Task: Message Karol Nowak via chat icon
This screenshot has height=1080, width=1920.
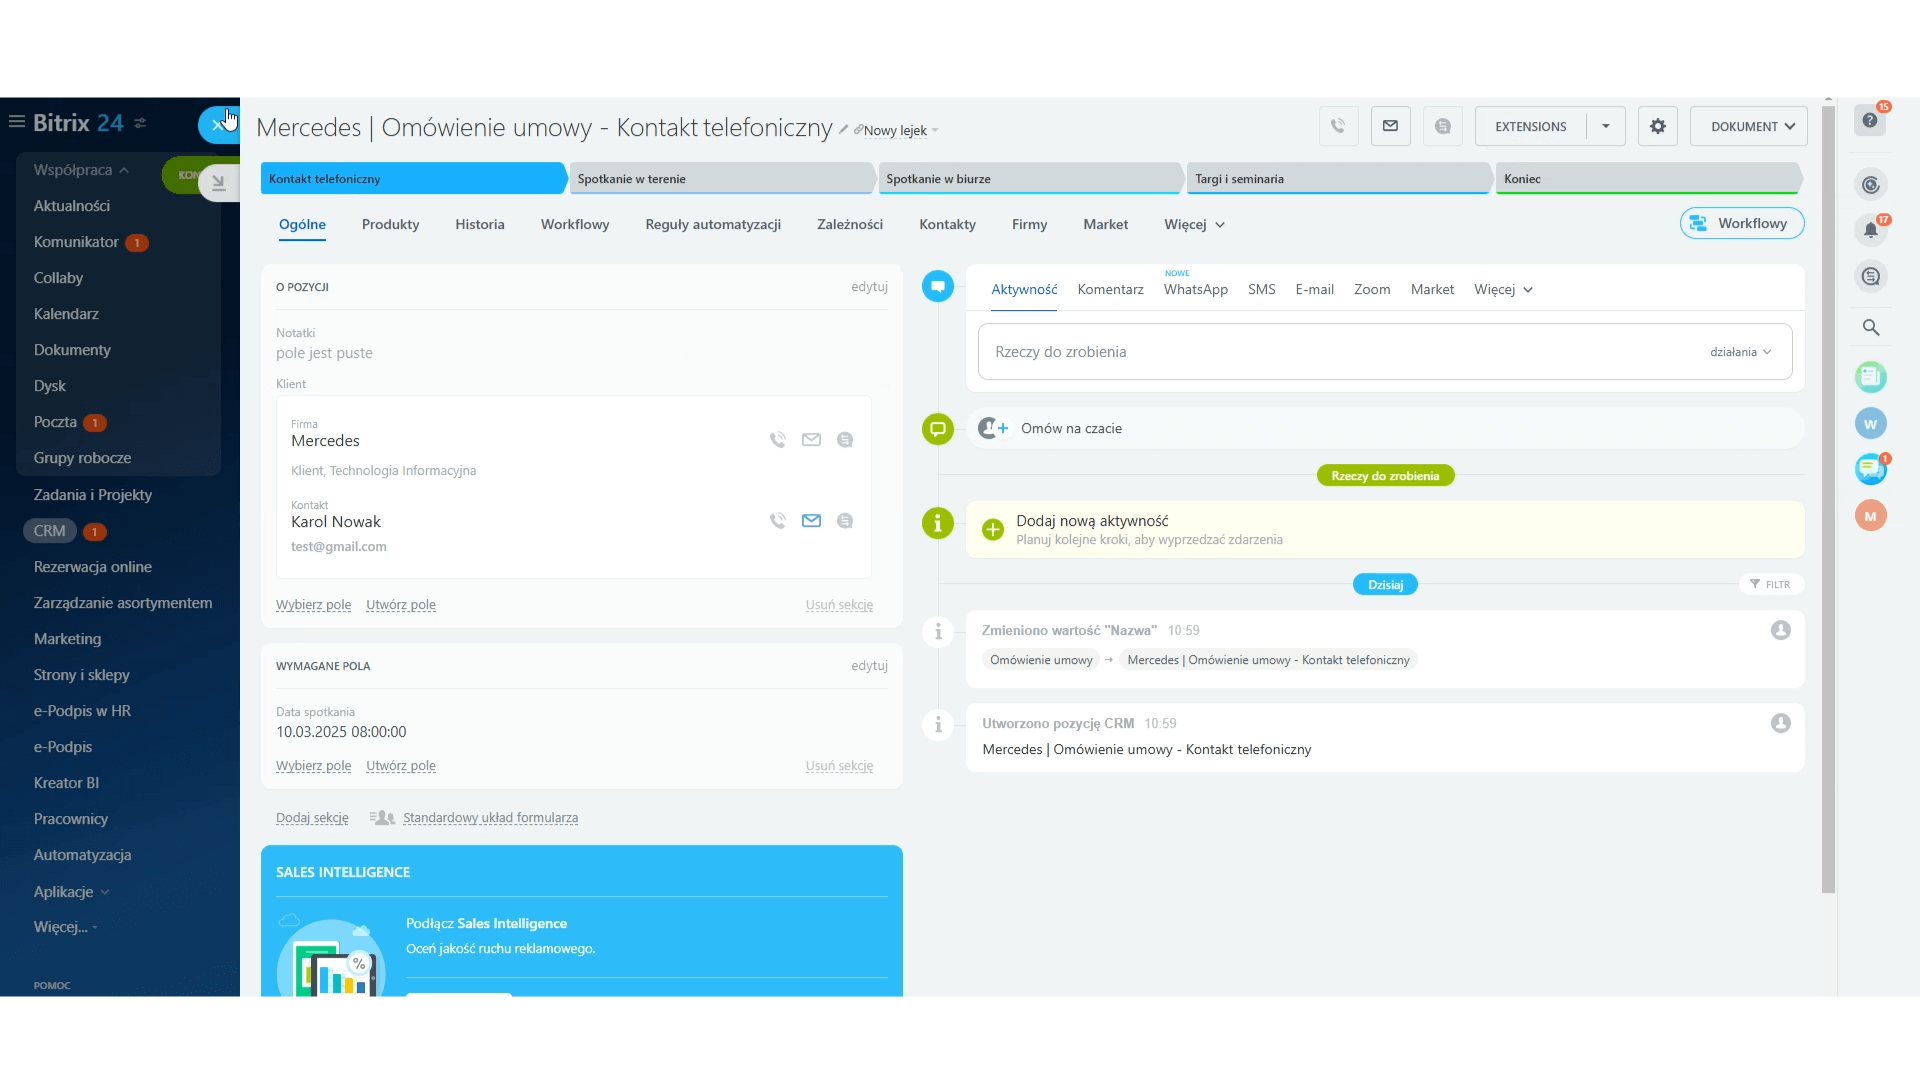Action: click(845, 521)
